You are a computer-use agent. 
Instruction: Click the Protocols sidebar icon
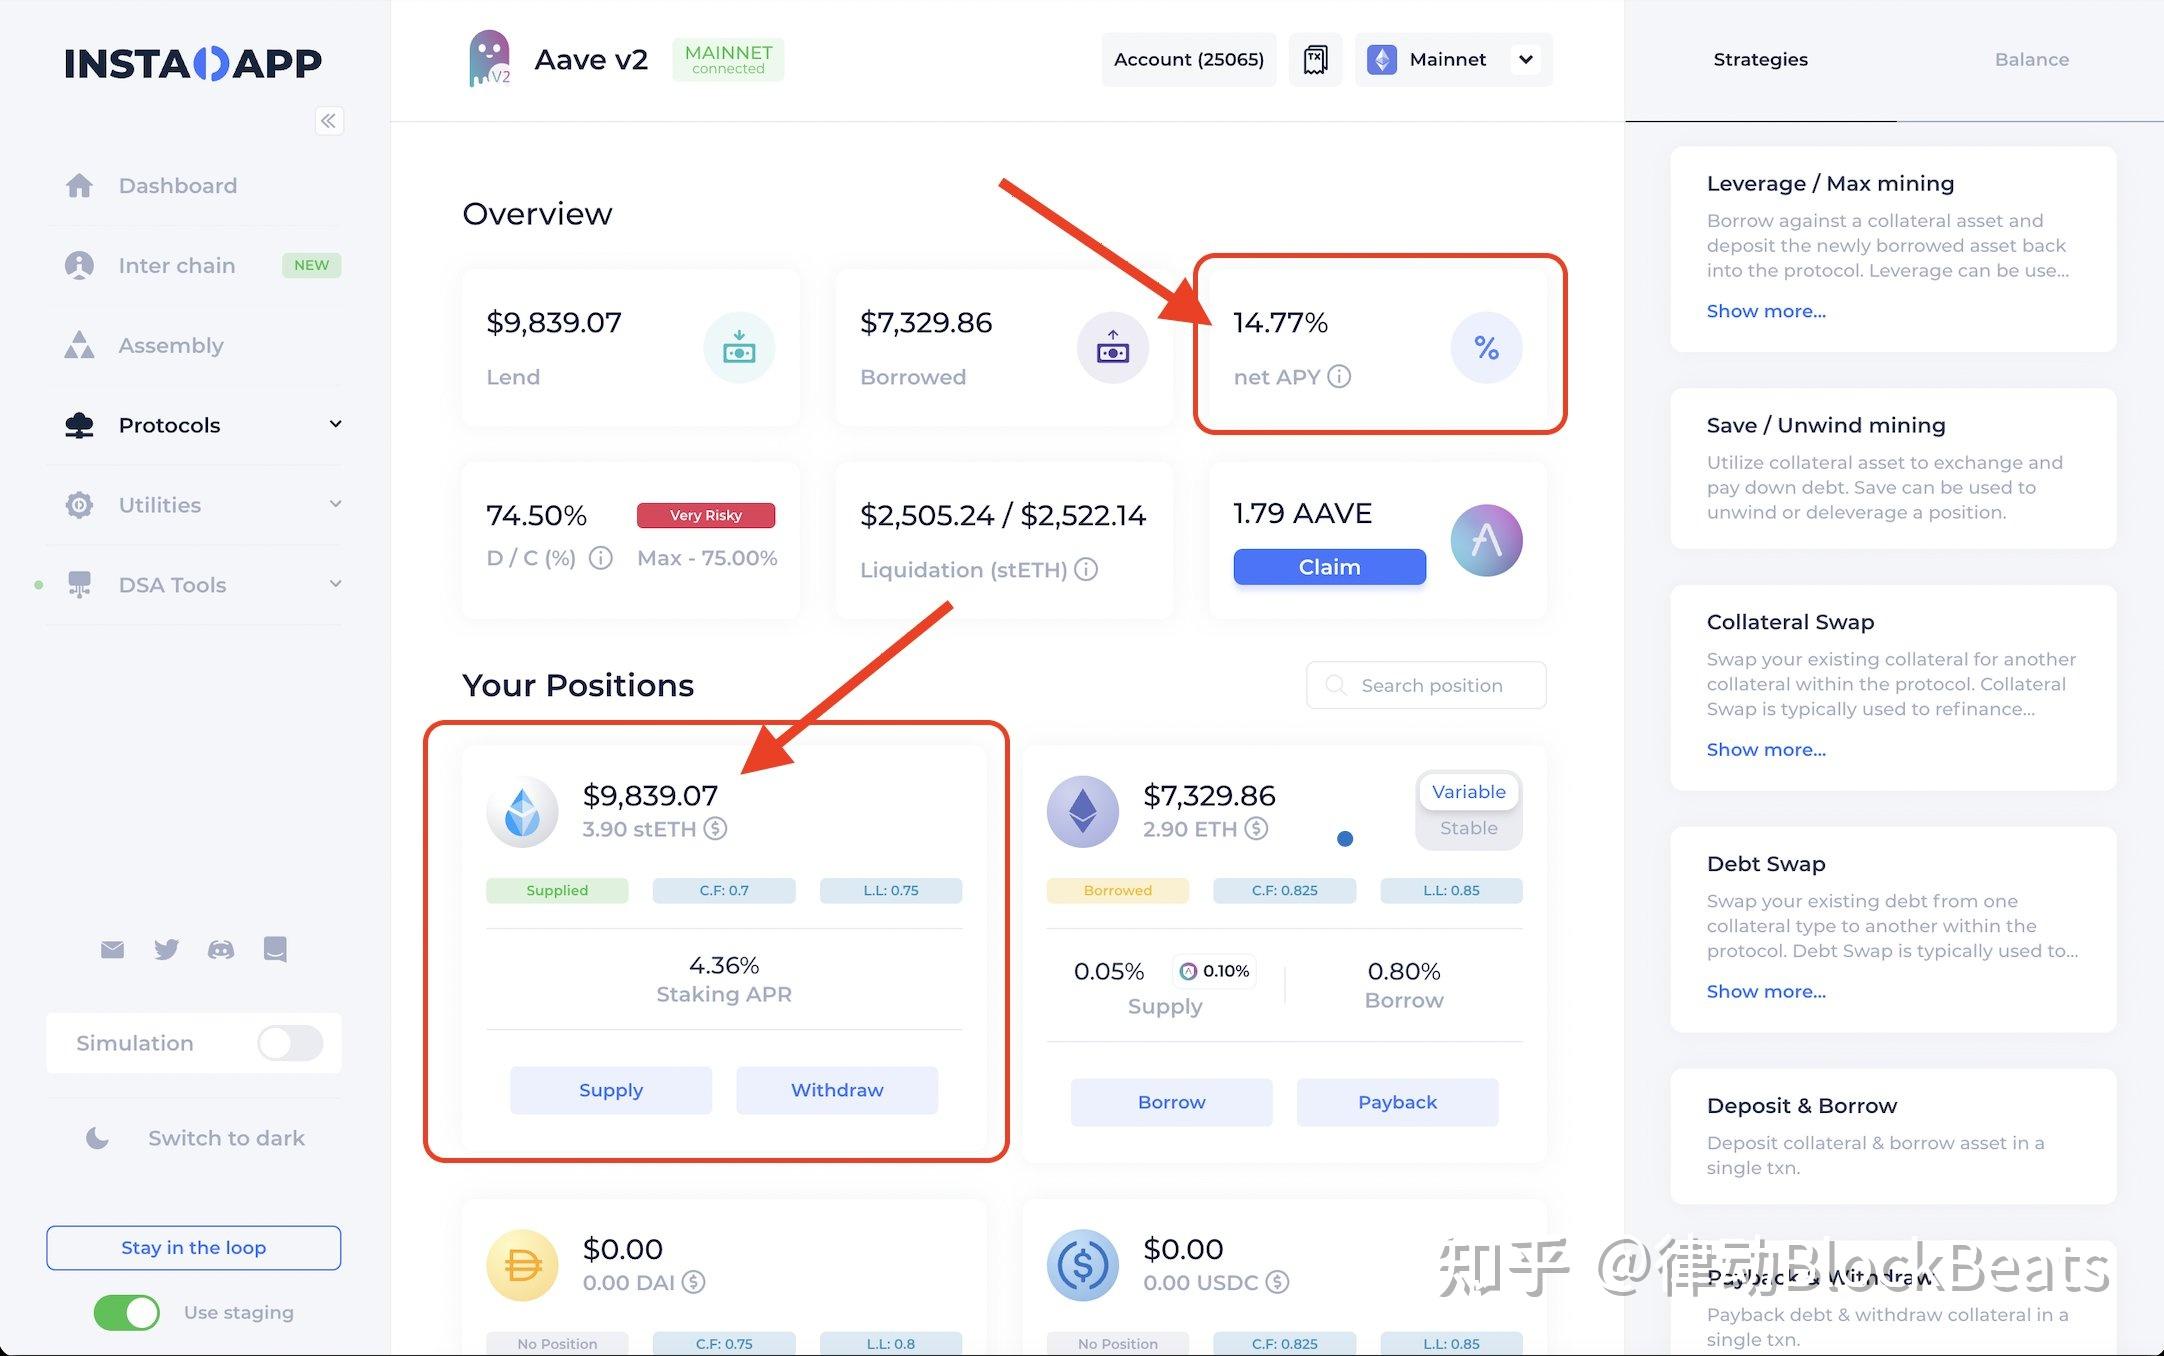click(80, 423)
